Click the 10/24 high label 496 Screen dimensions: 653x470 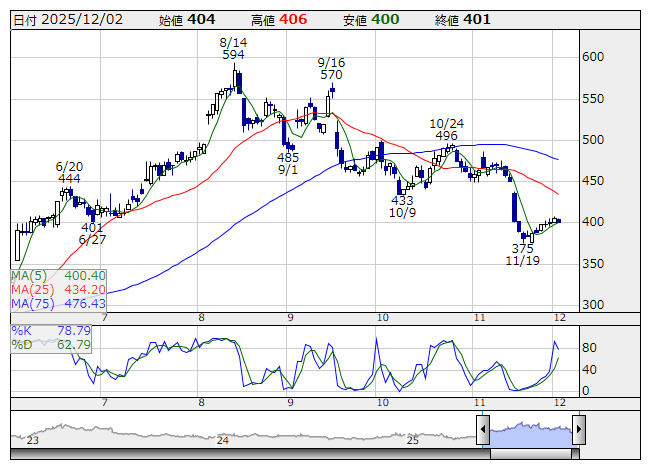(x=446, y=135)
